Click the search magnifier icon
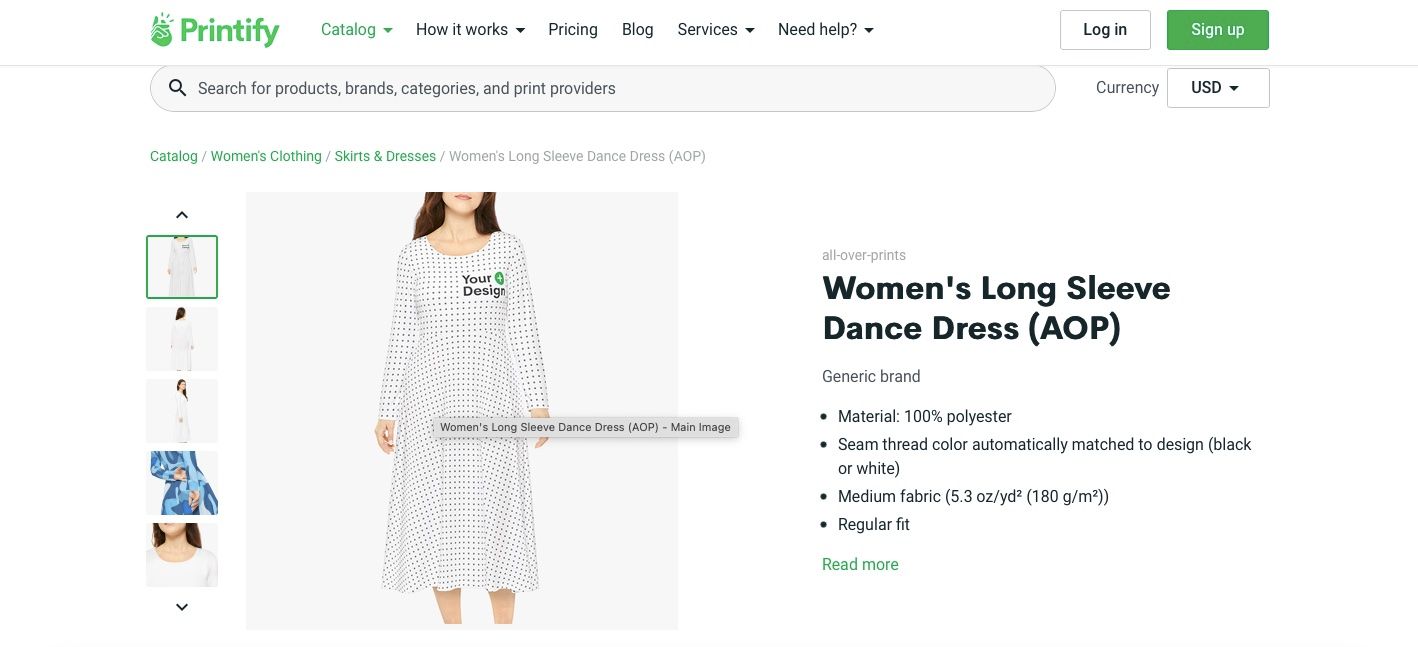Viewport: 1418px width, 647px height. (177, 88)
